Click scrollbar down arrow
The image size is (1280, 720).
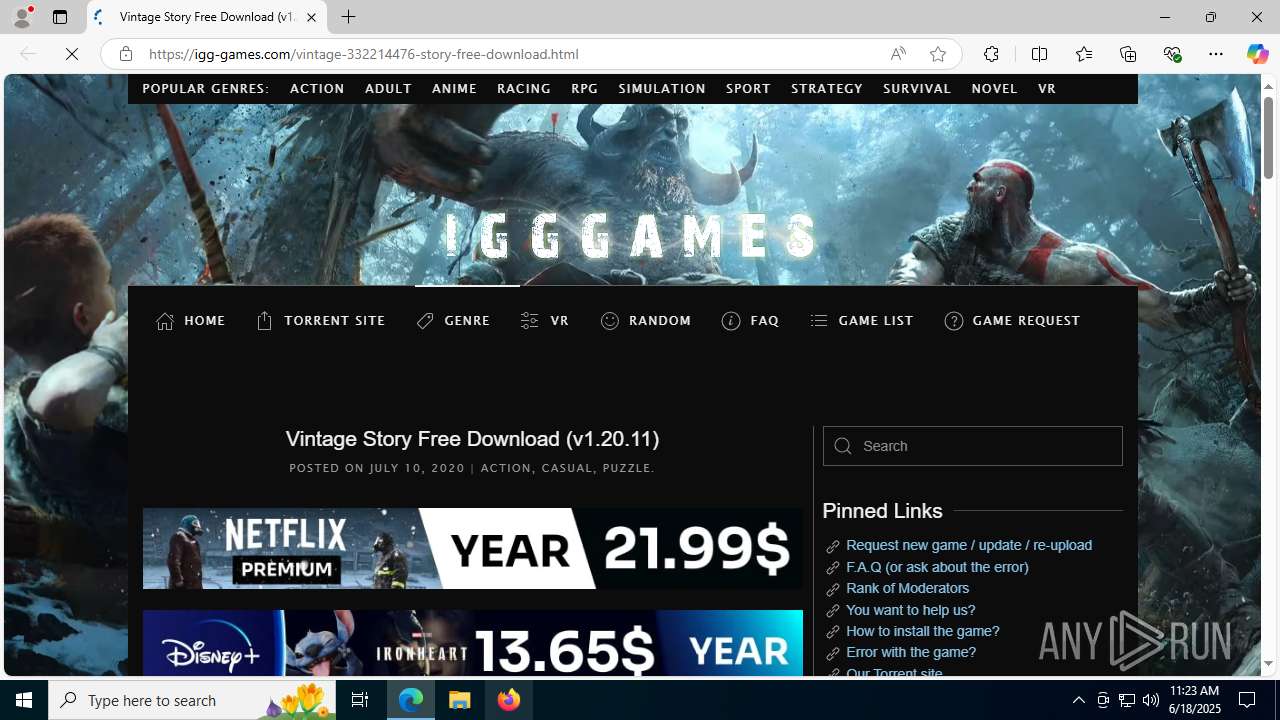[x=1268, y=664]
